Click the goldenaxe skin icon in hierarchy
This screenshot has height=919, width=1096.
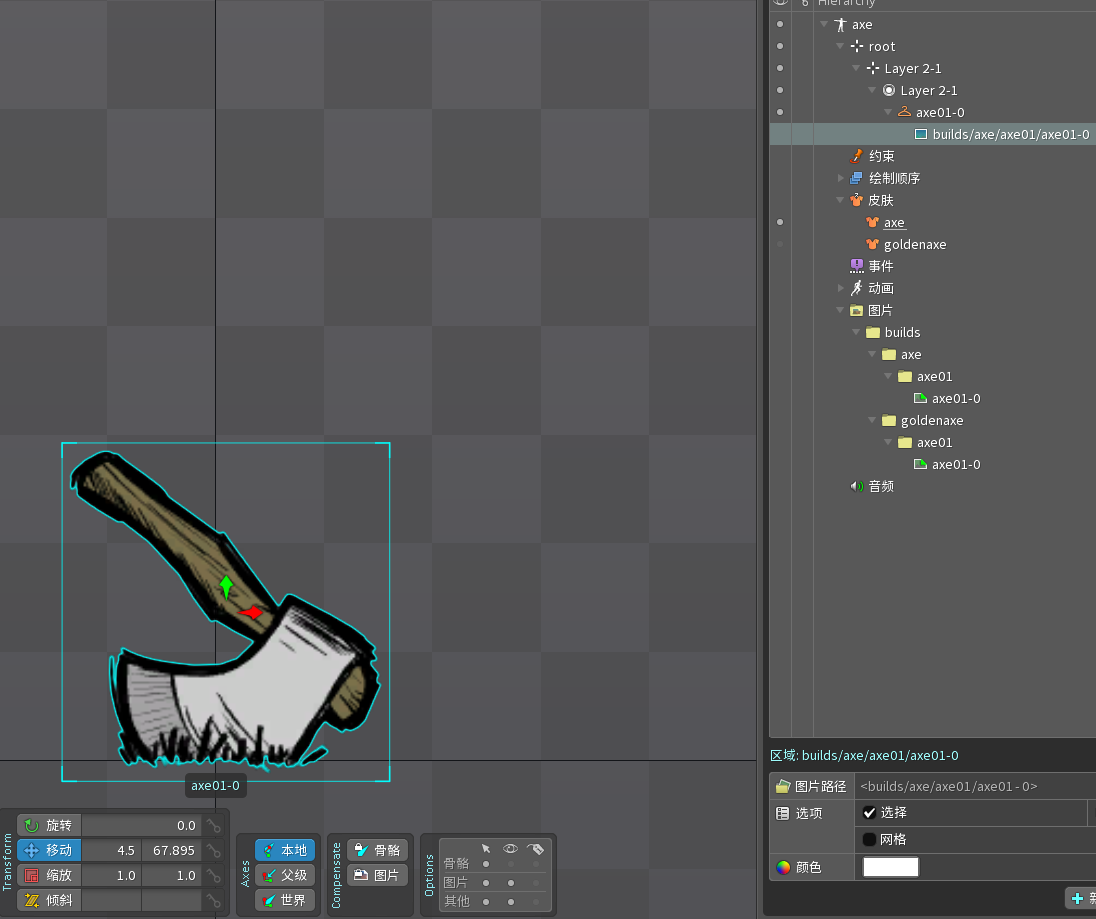tap(872, 245)
